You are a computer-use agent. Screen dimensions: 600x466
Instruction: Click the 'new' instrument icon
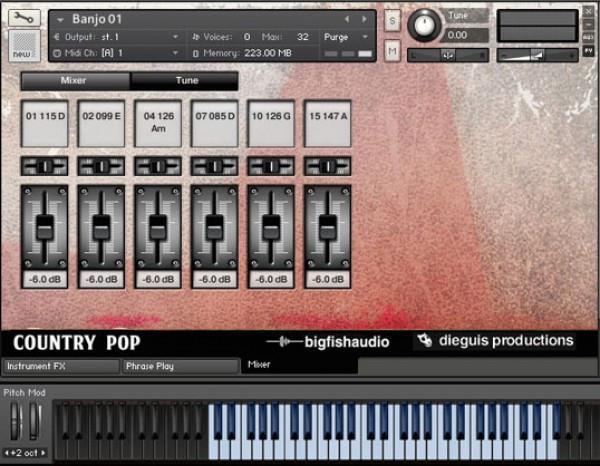point(22,44)
